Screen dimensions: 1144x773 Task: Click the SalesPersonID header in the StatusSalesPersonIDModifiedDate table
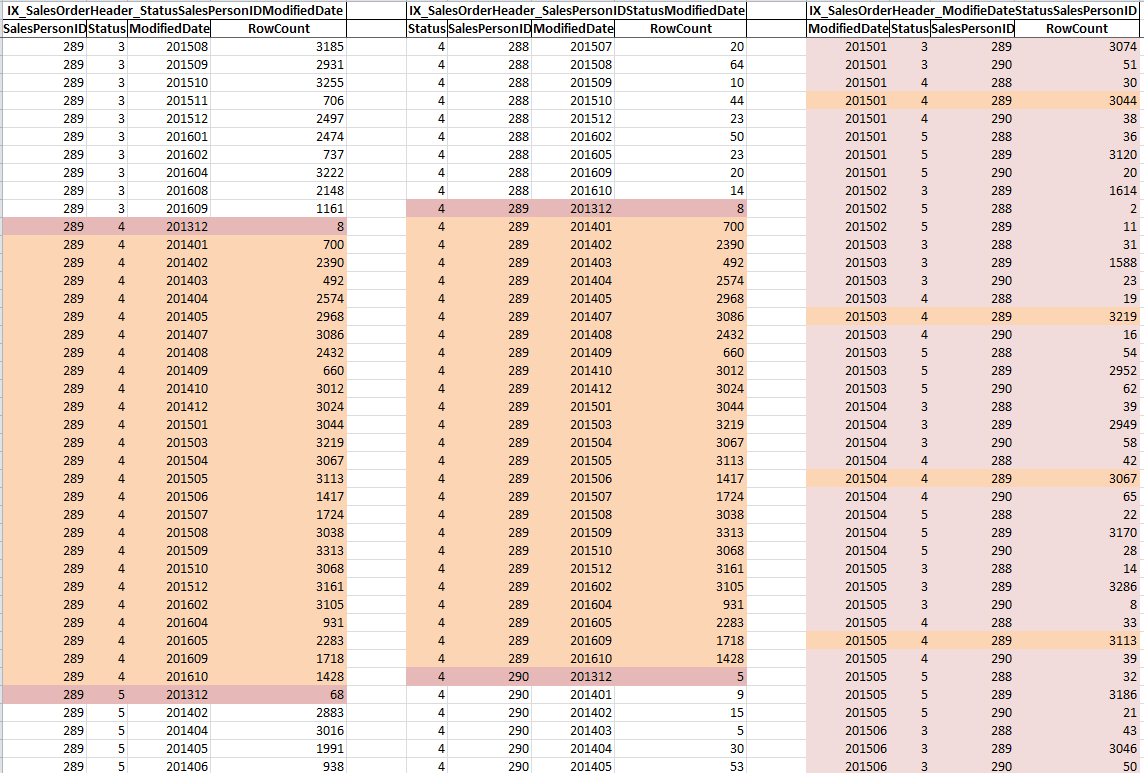pos(44,28)
